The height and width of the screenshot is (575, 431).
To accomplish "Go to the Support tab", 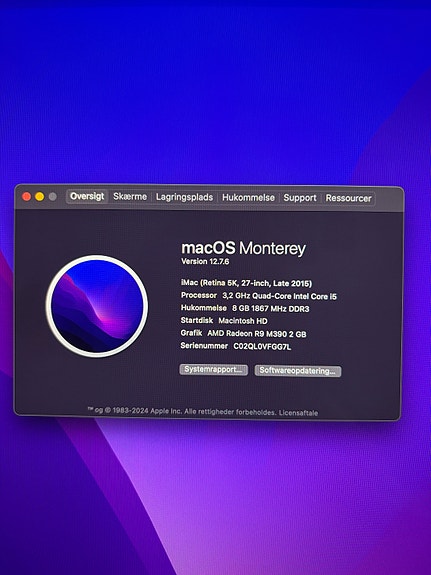I will 300,198.
